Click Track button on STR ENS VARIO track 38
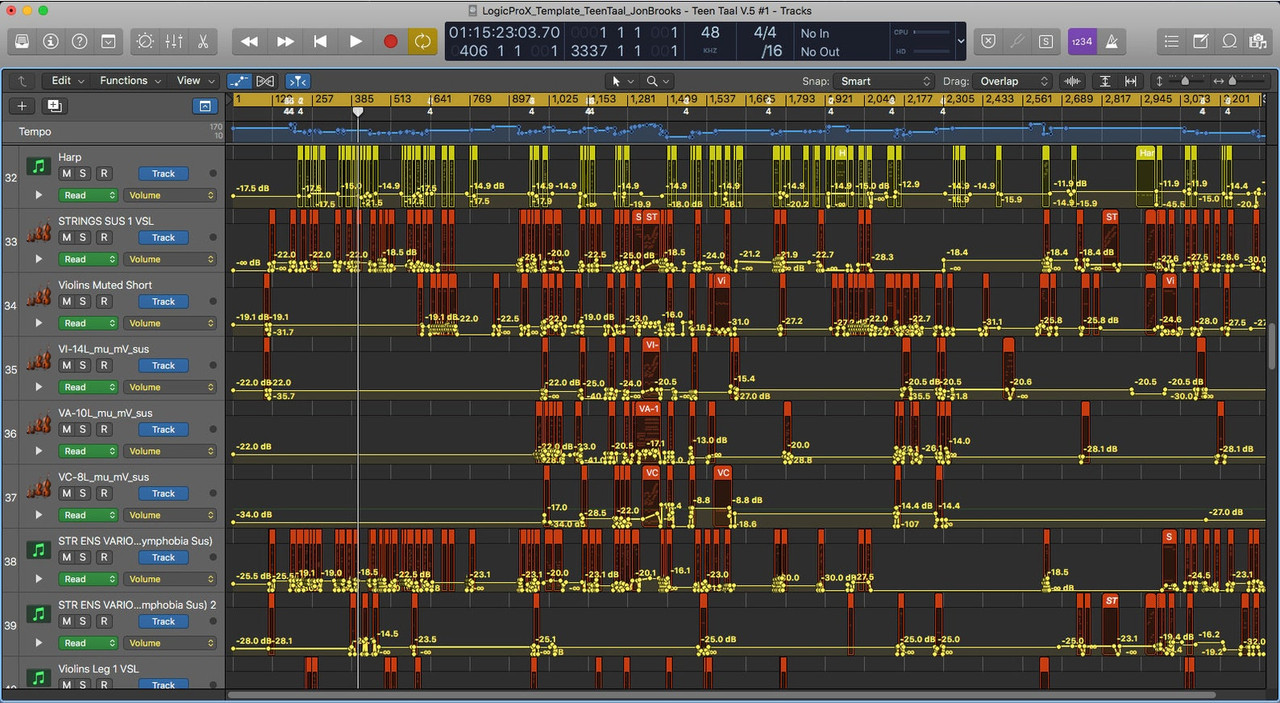The height and width of the screenshot is (703, 1280). tap(164, 558)
